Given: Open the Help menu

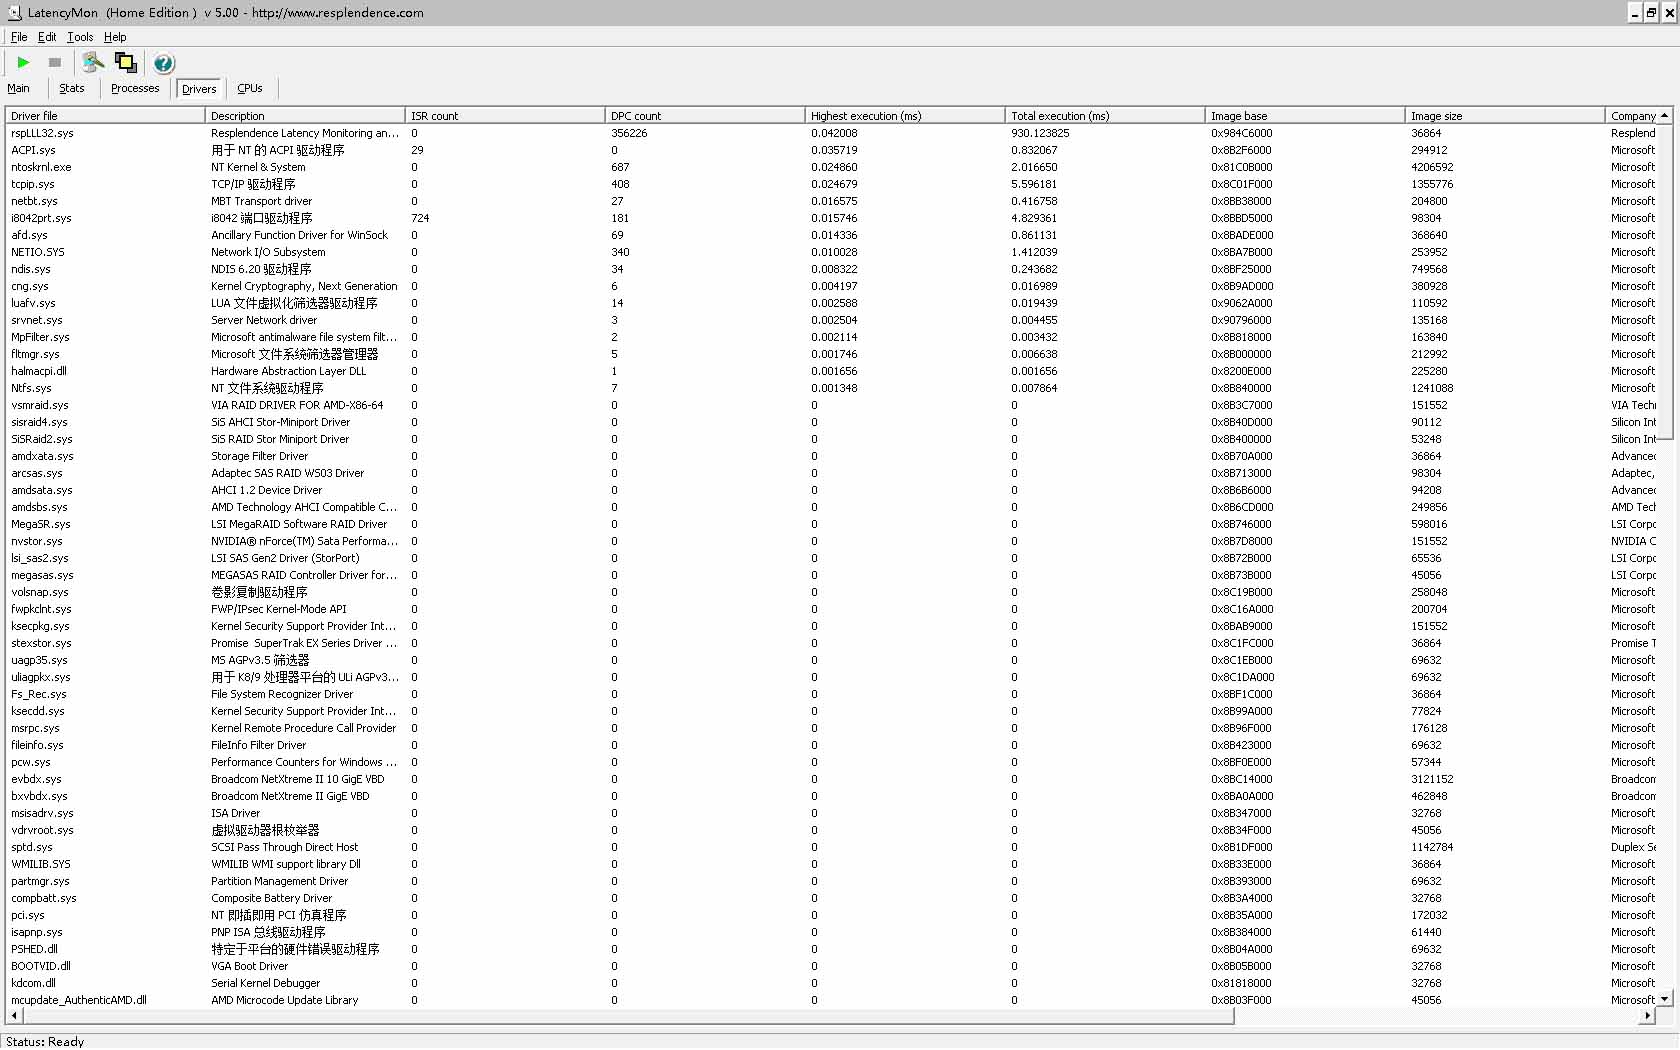Looking at the screenshot, I should point(115,37).
